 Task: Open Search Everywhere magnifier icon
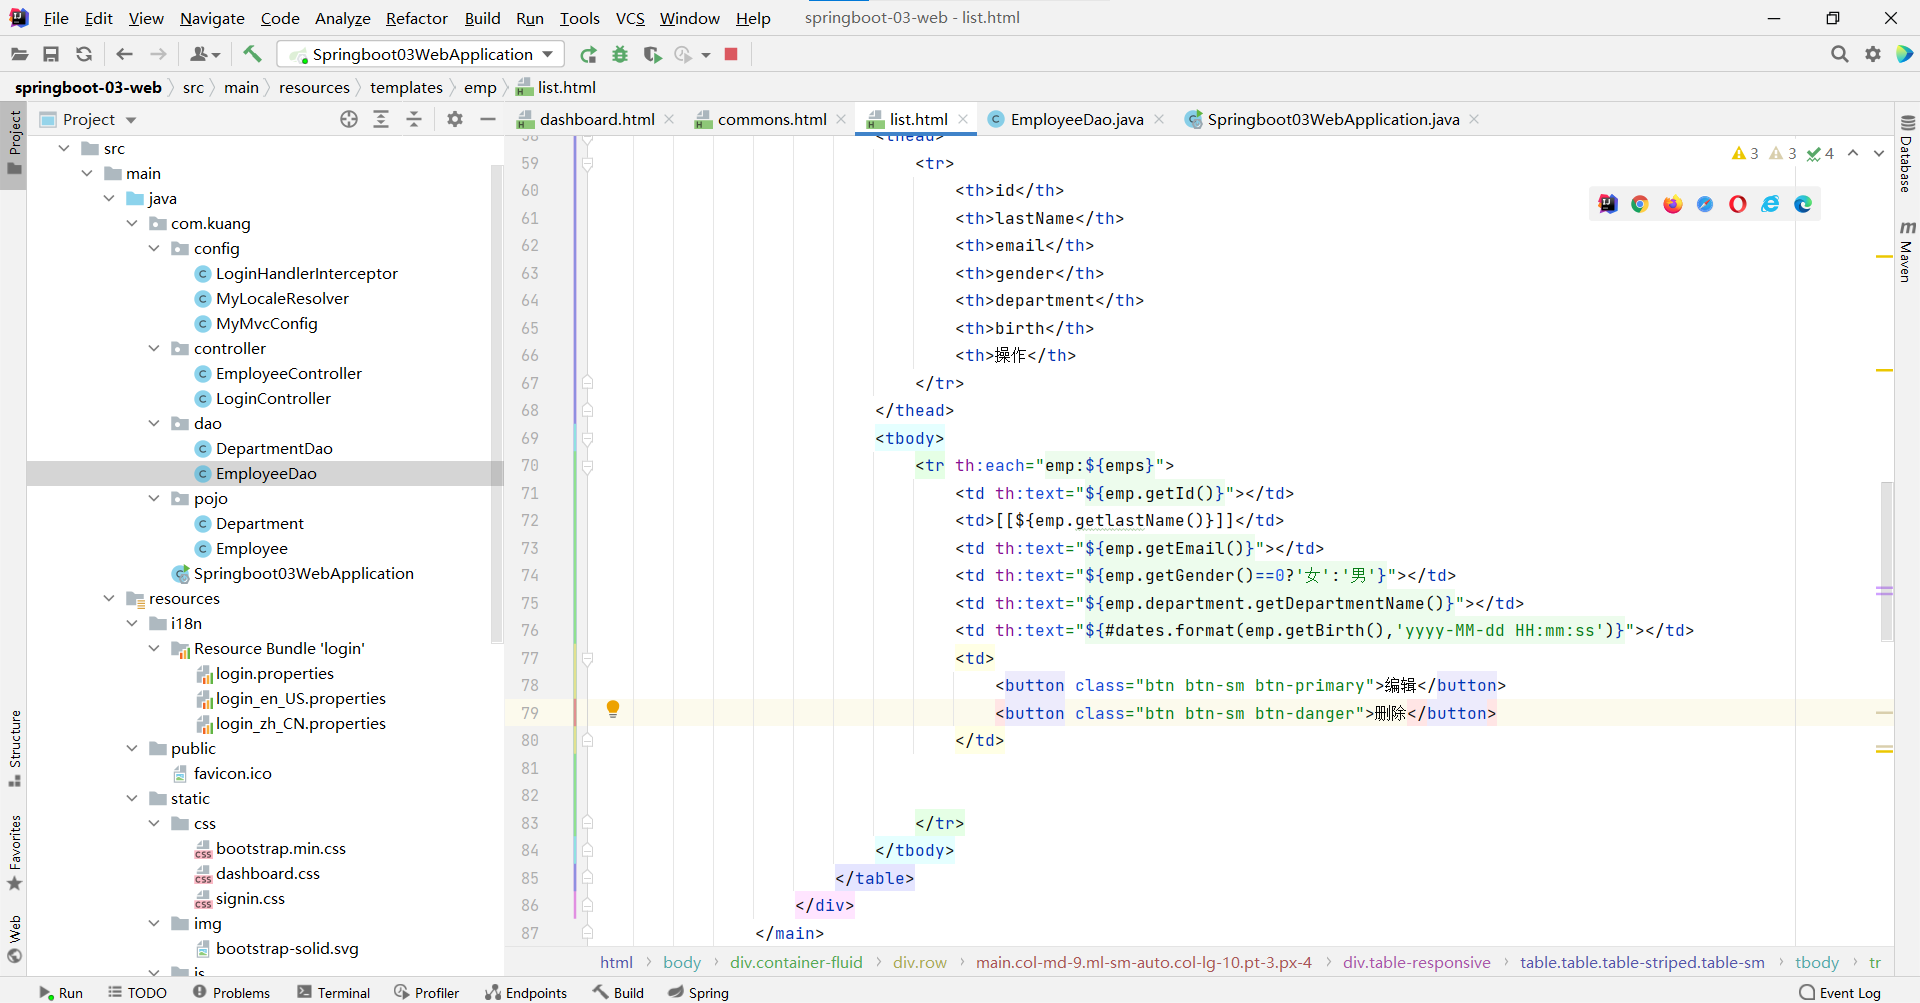(x=1839, y=54)
